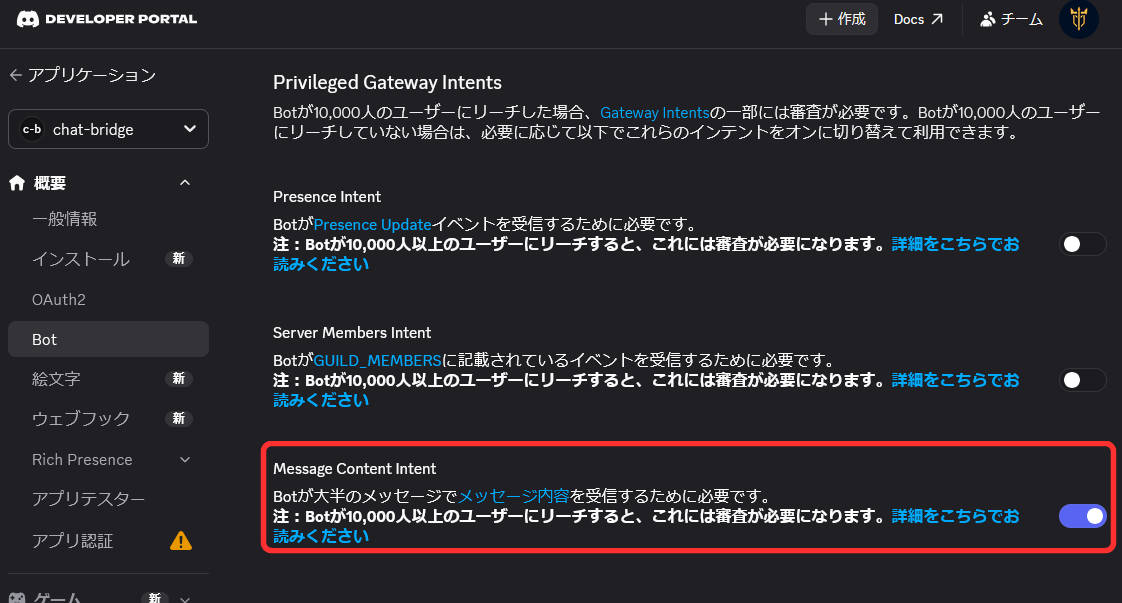This screenshot has height=603, width=1122.
Task: Click the チーム button in header
Action: tap(1011, 19)
